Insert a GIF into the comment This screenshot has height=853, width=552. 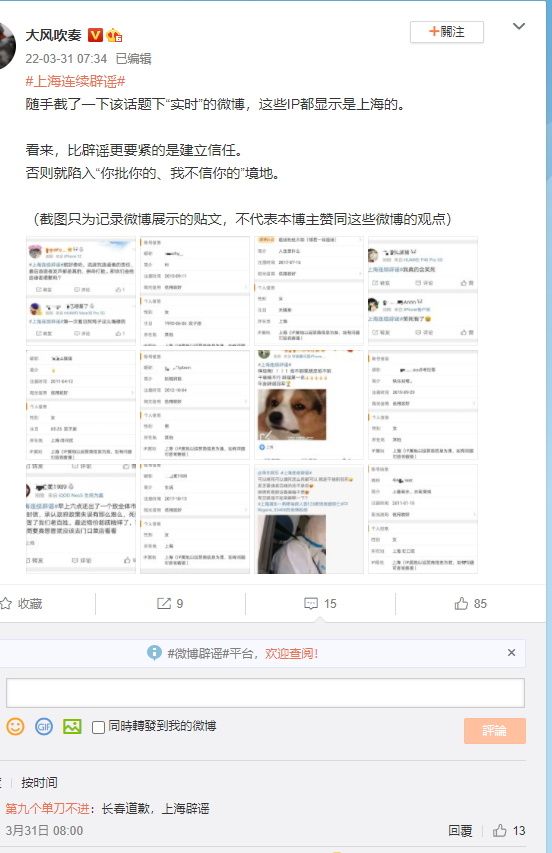click(44, 727)
